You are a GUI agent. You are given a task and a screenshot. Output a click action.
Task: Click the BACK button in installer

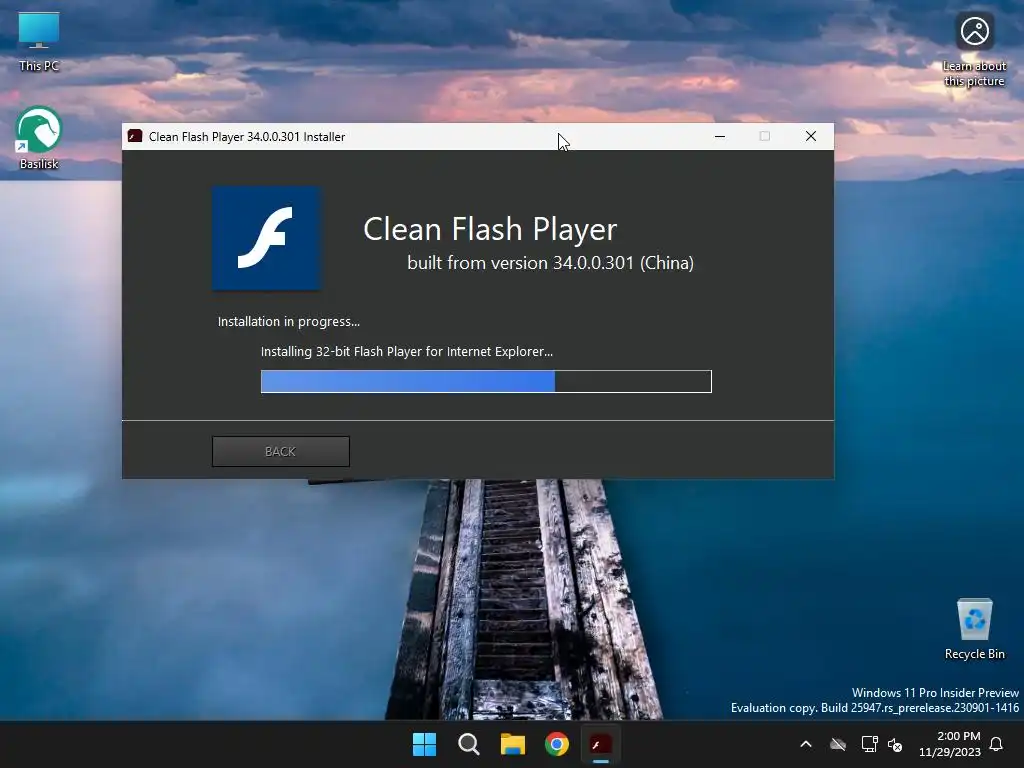281,451
